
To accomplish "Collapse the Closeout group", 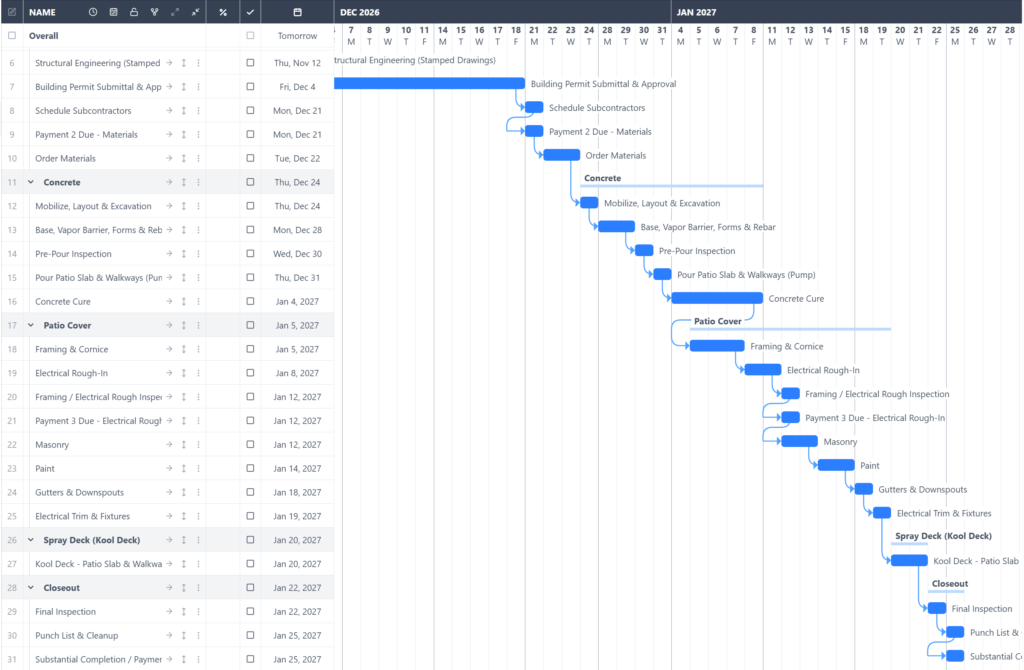I will tap(31, 587).
